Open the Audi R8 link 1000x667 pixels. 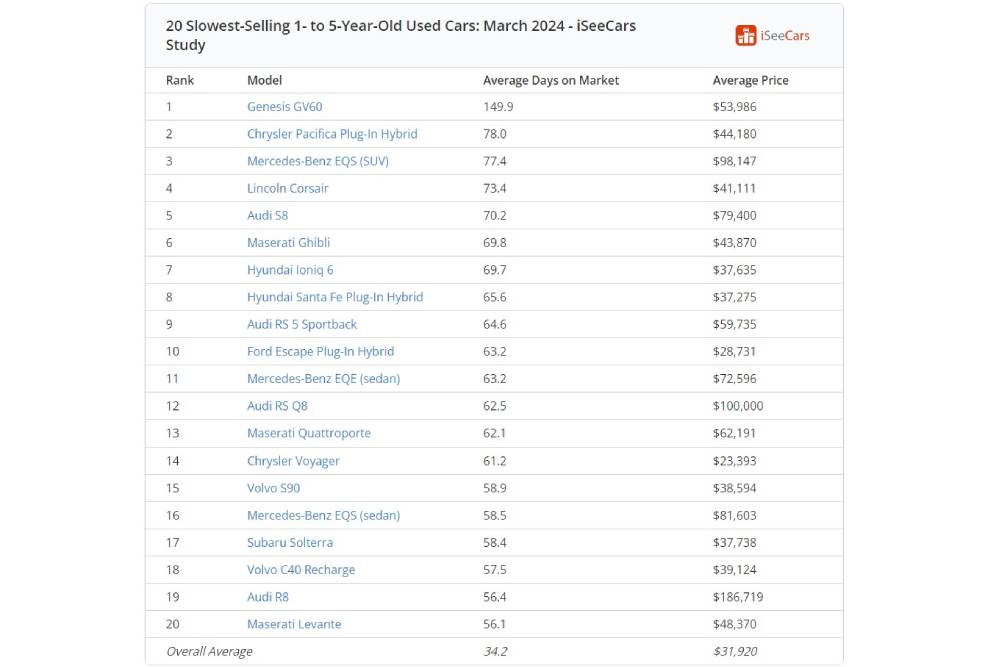[267, 597]
